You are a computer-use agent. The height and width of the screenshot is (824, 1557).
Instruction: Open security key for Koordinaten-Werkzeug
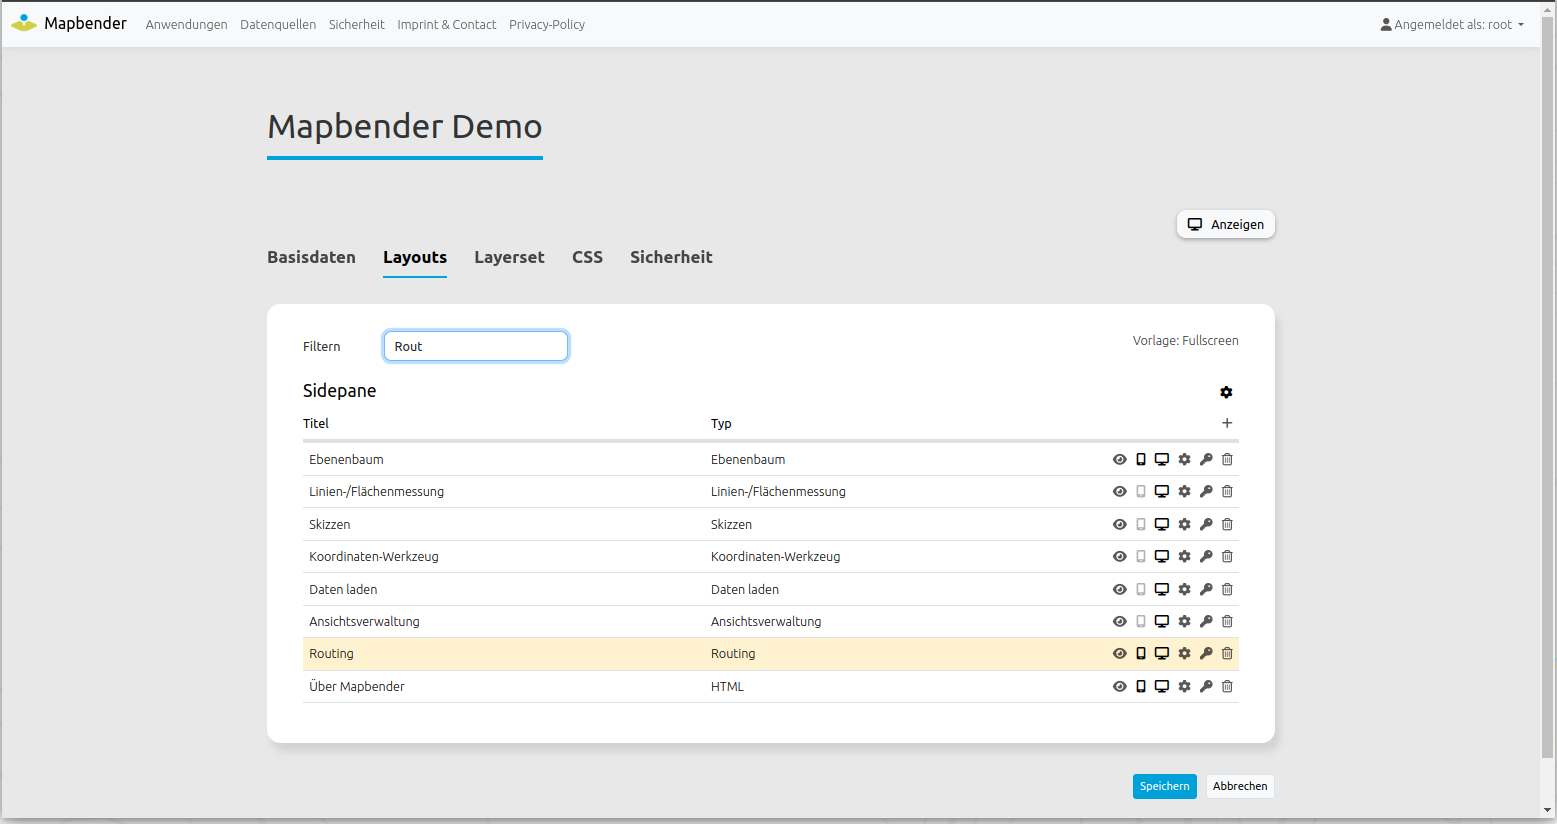[x=1206, y=556]
